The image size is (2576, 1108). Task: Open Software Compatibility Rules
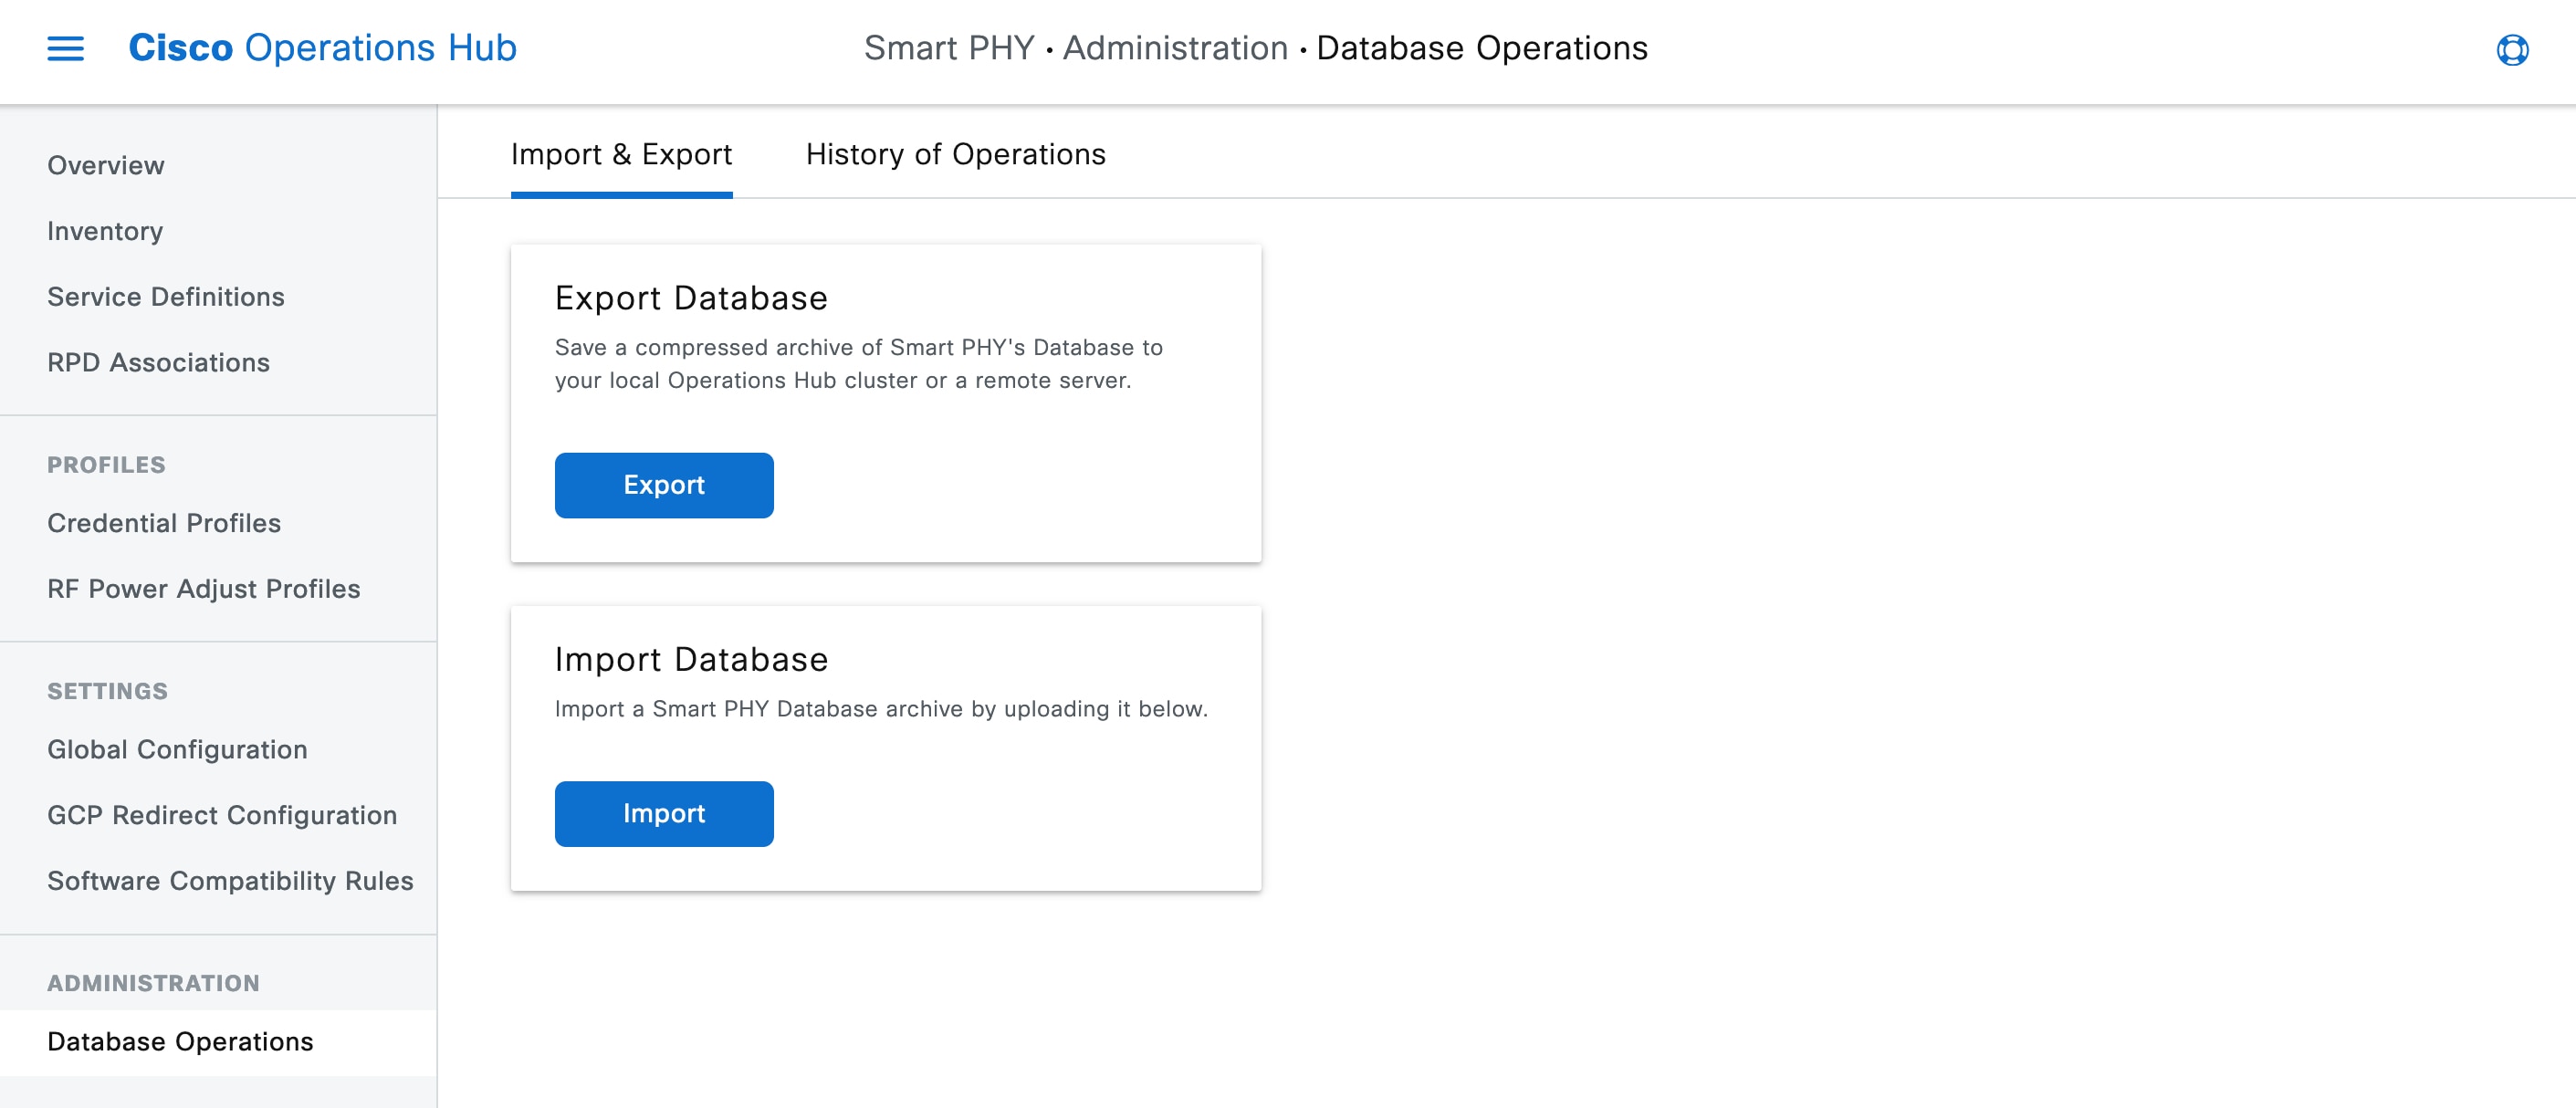point(230,881)
